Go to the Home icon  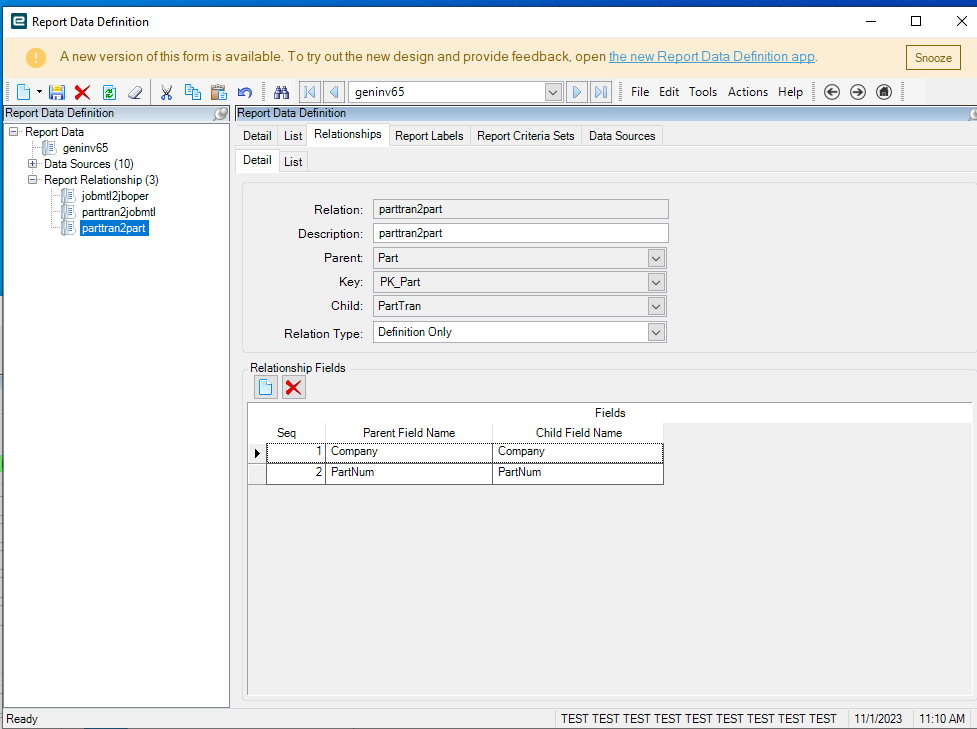point(884,92)
